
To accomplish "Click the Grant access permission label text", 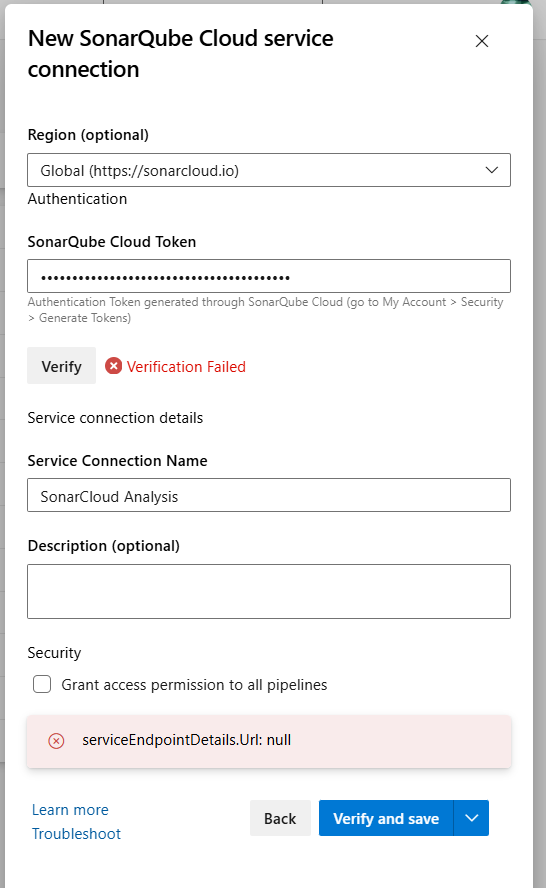I will 194,685.
